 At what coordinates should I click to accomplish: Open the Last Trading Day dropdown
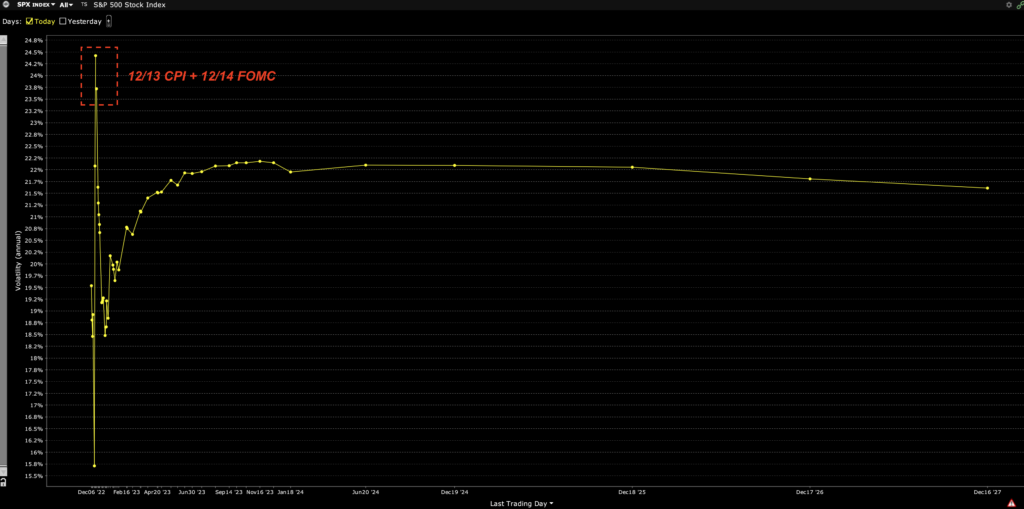[x=522, y=502]
